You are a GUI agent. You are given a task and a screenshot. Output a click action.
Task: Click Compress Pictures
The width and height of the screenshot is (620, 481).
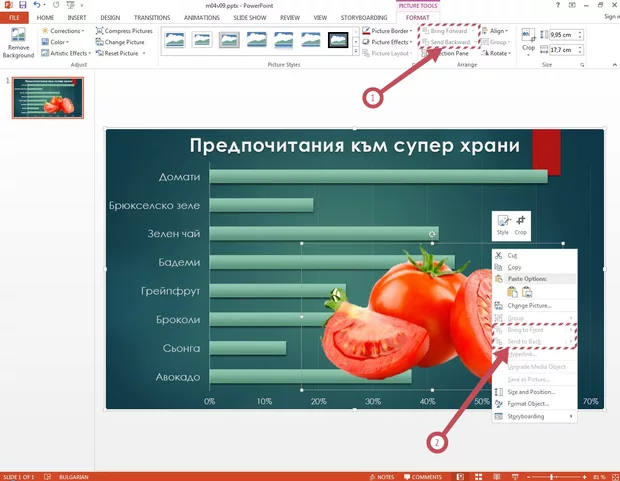pos(124,31)
